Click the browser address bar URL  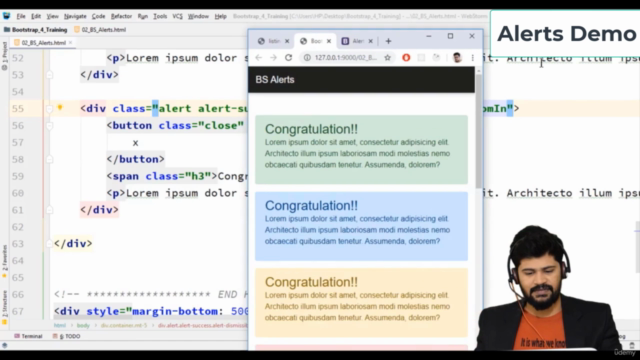click(x=345, y=58)
